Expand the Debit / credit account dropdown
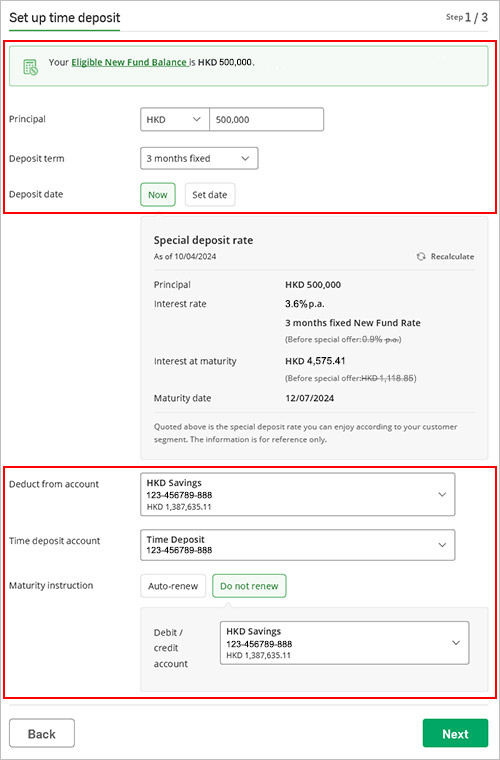This screenshot has height=760, width=500. 344,643
